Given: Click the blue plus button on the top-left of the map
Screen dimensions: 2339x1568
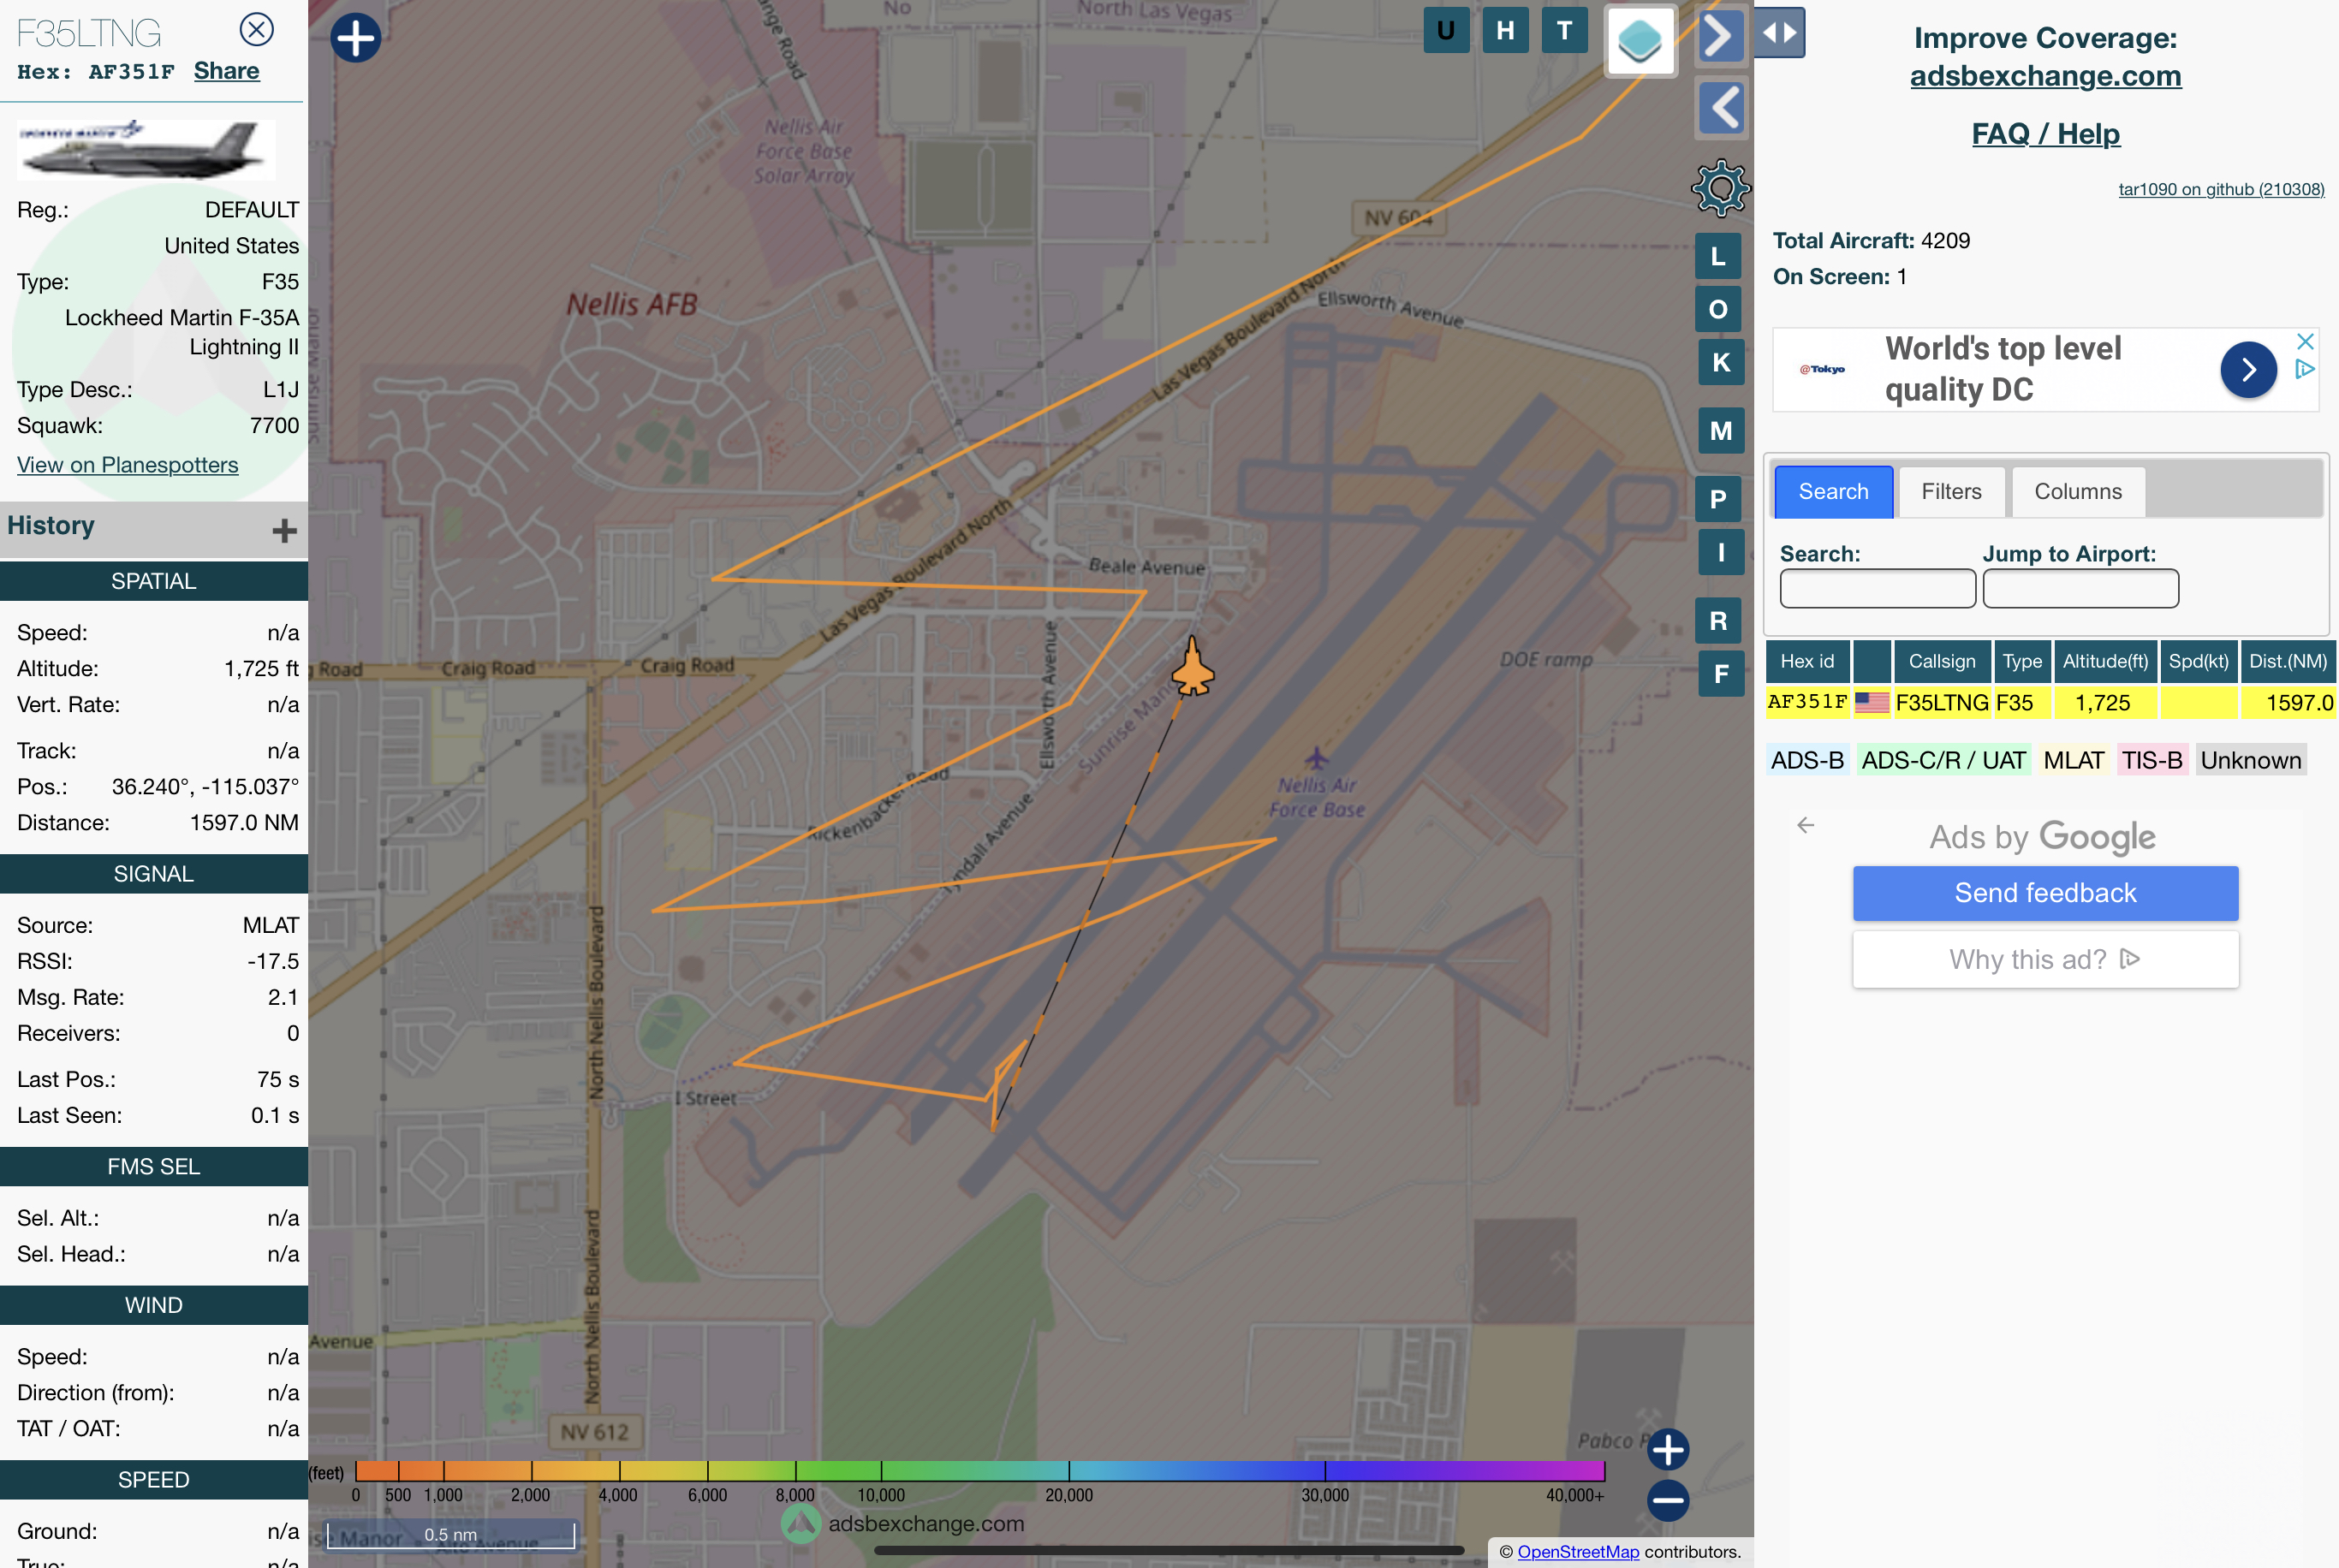Looking at the screenshot, I should tap(356, 38).
